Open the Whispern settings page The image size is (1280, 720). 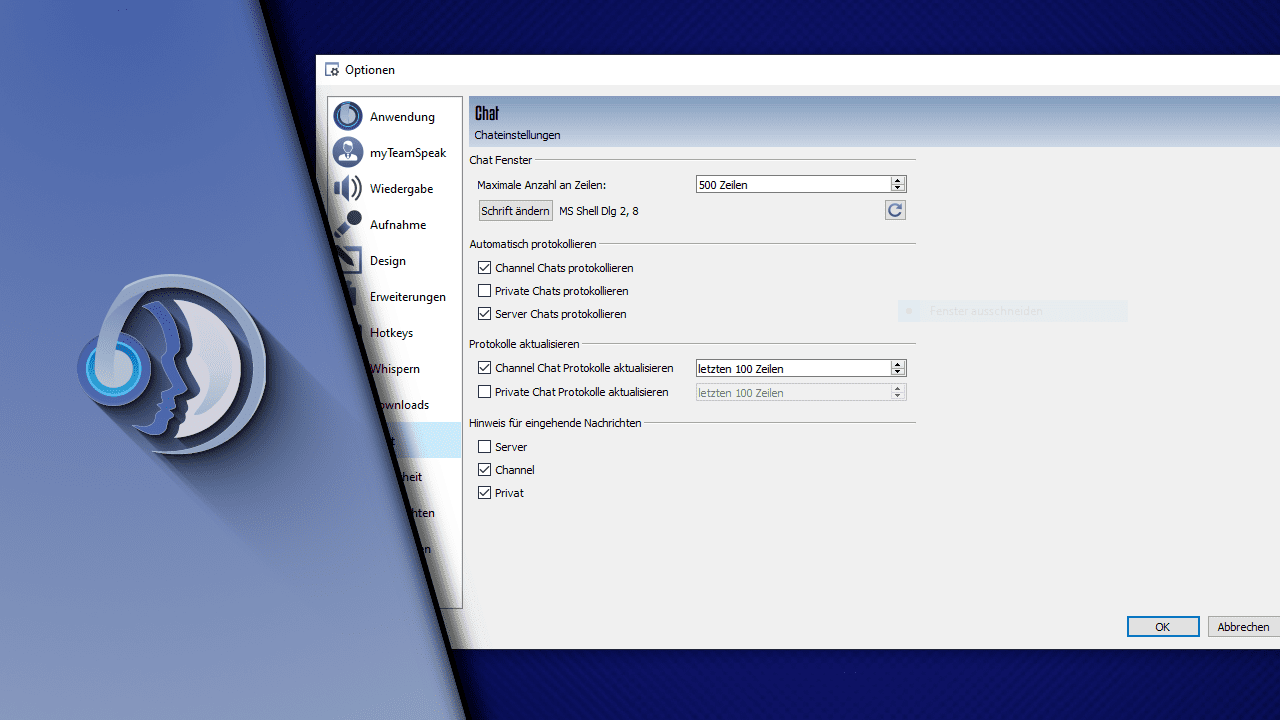395,368
